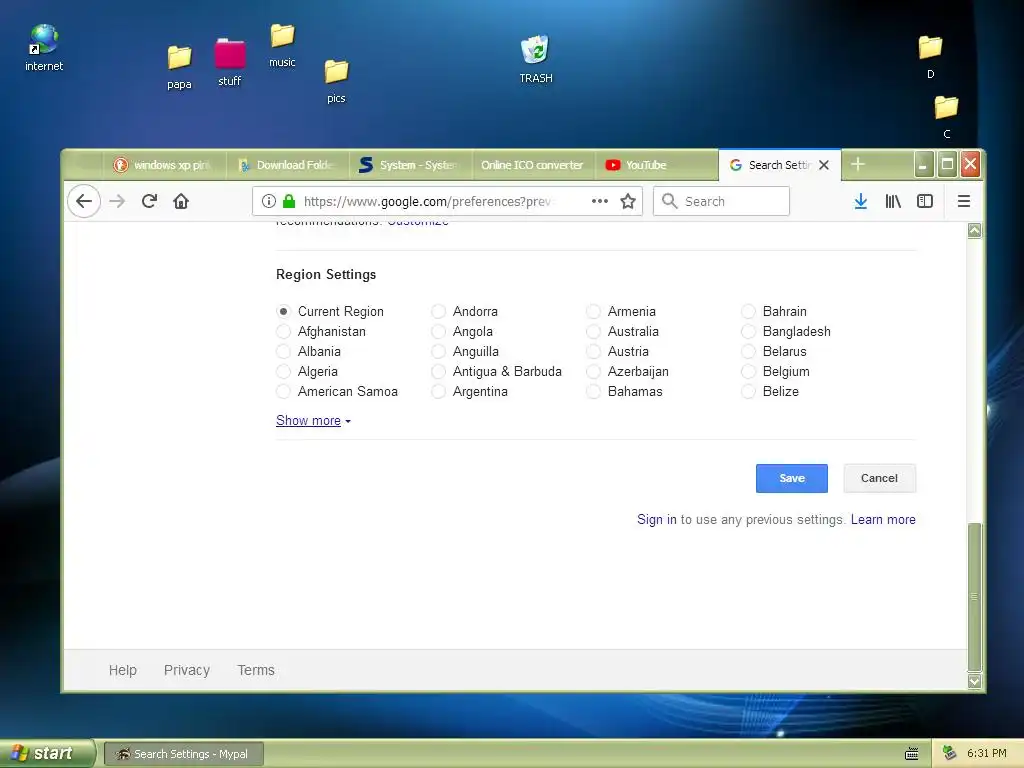Open the hamburger application menu
This screenshot has height=768, width=1024.
click(963, 201)
